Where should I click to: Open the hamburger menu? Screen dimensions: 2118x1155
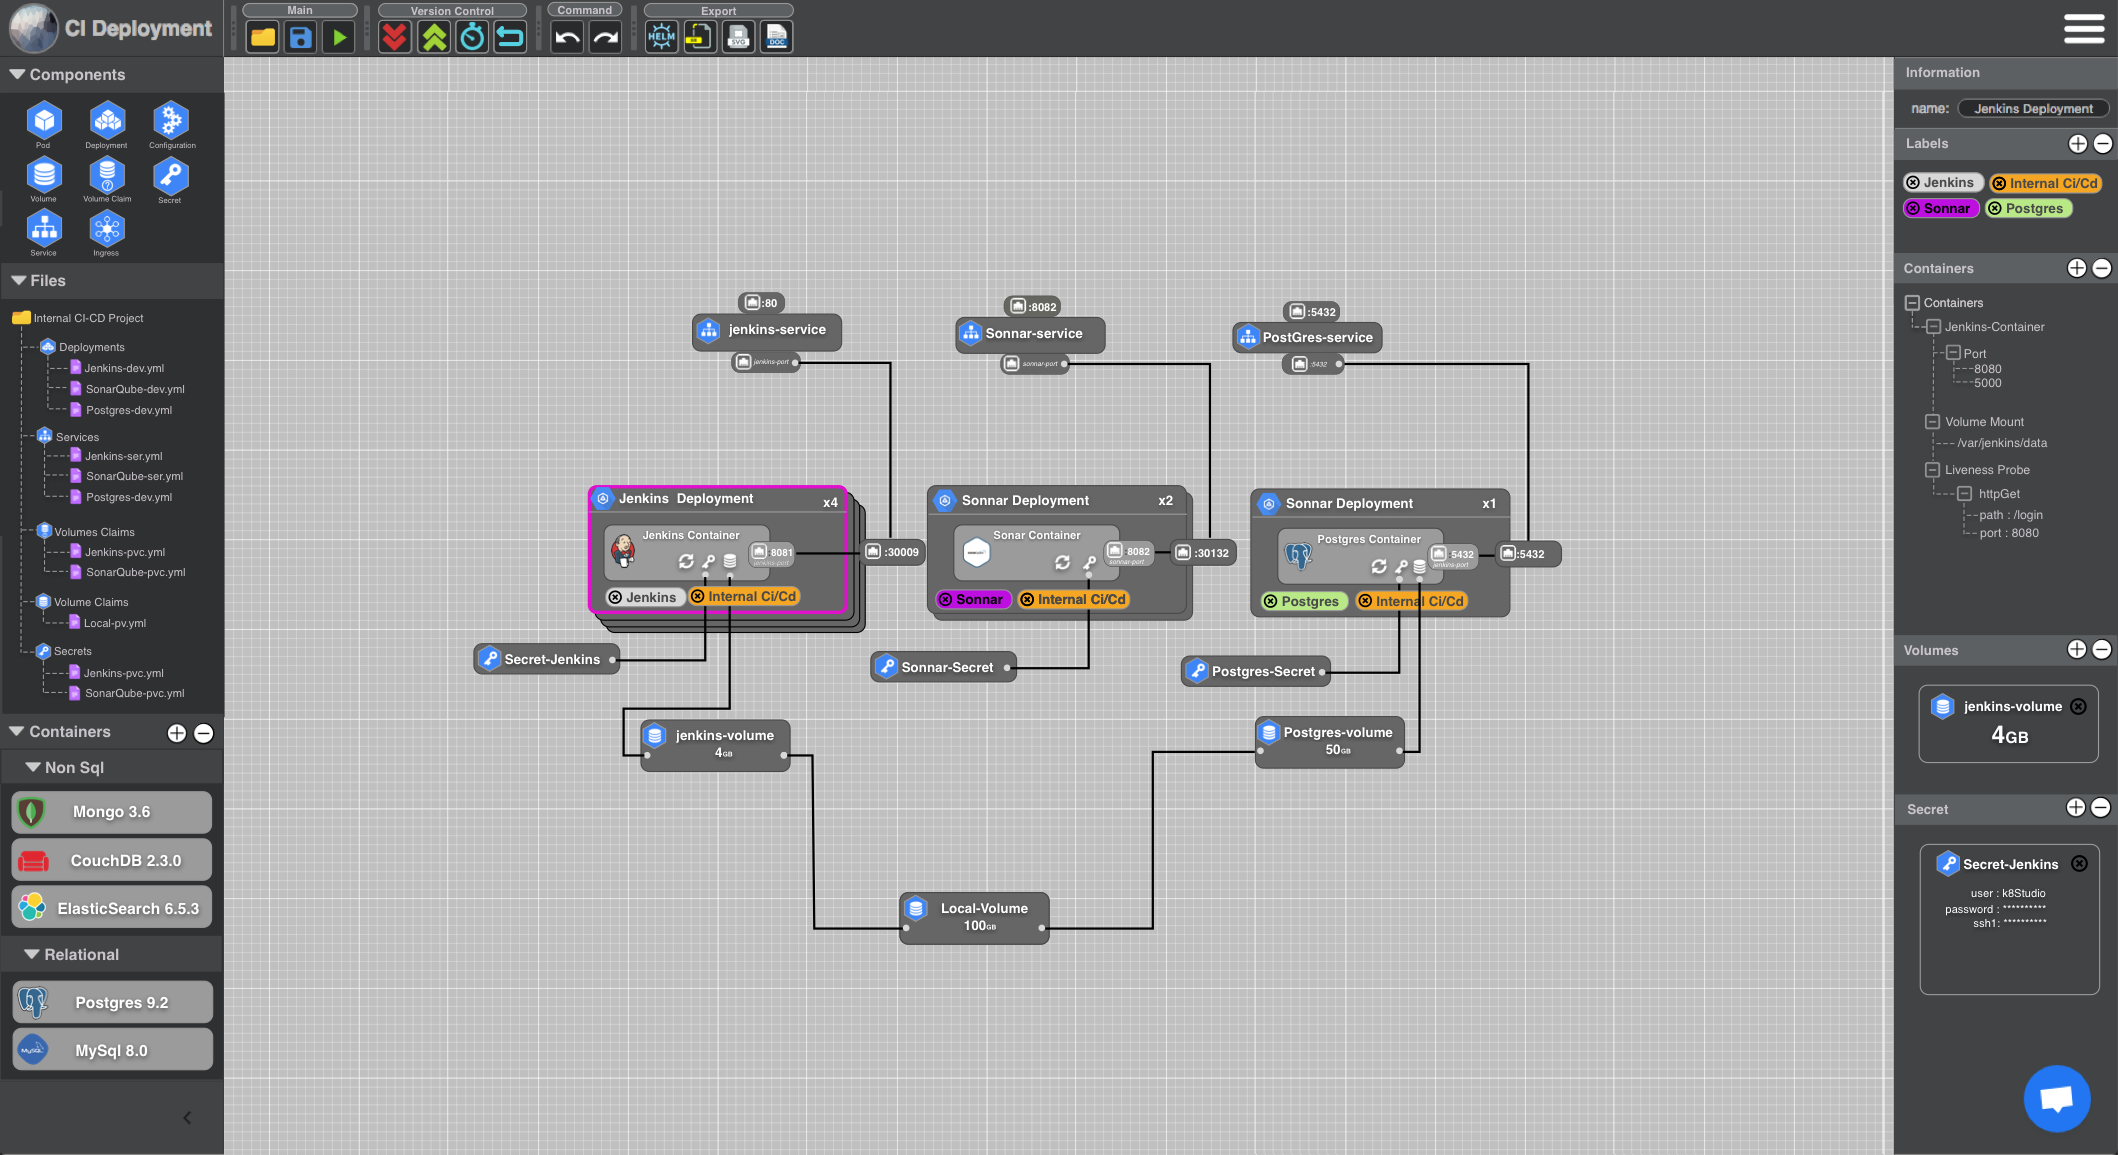tap(2084, 29)
